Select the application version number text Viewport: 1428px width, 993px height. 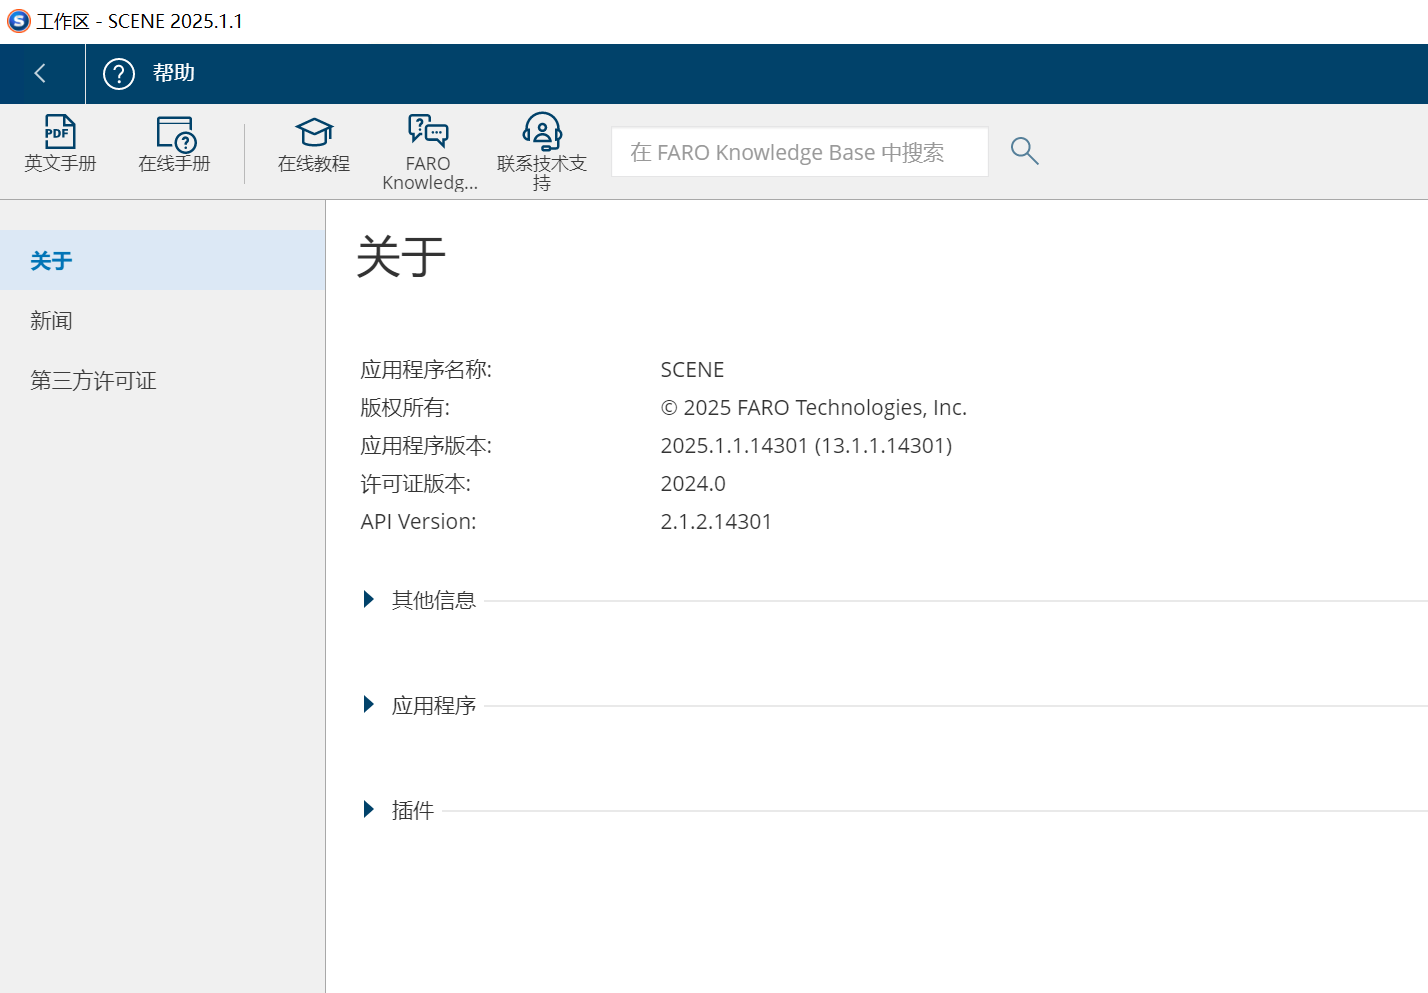pos(806,445)
